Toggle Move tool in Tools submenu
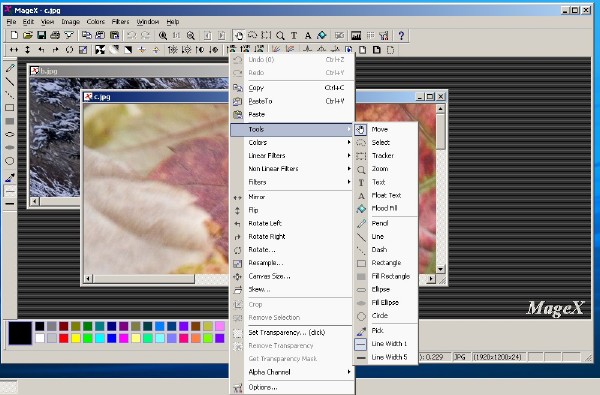 click(x=386, y=129)
